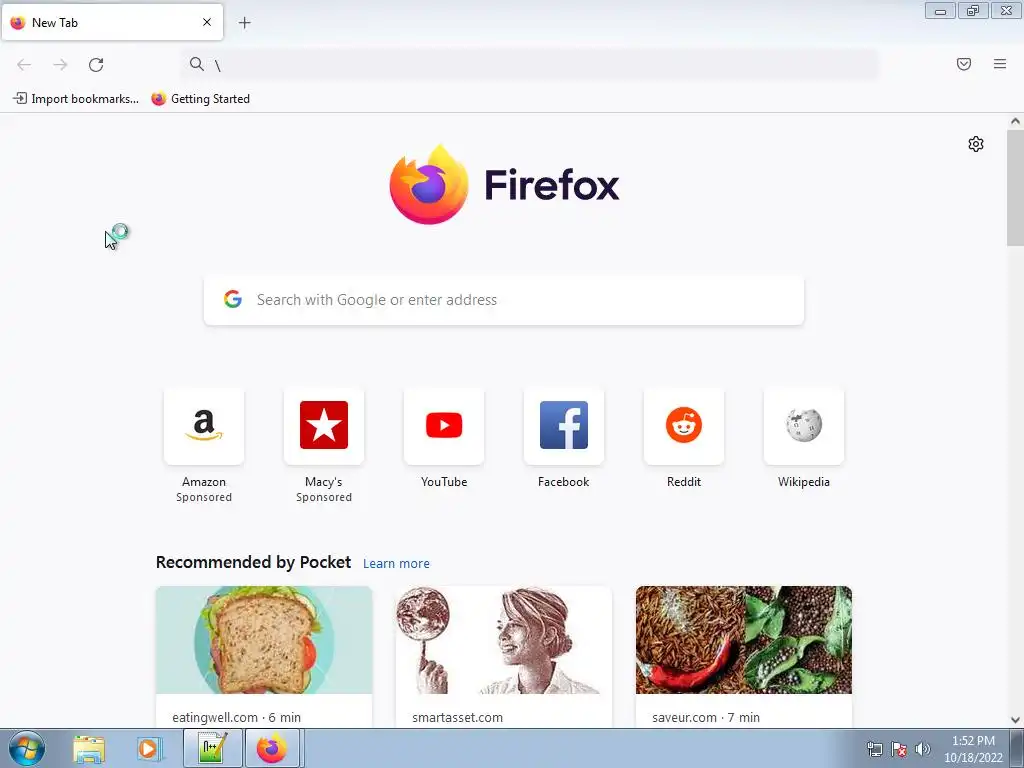This screenshot has height=768, width=1024.
Task: Open Windows Explorer from taskbar
Action: click(x=88, y=749)
